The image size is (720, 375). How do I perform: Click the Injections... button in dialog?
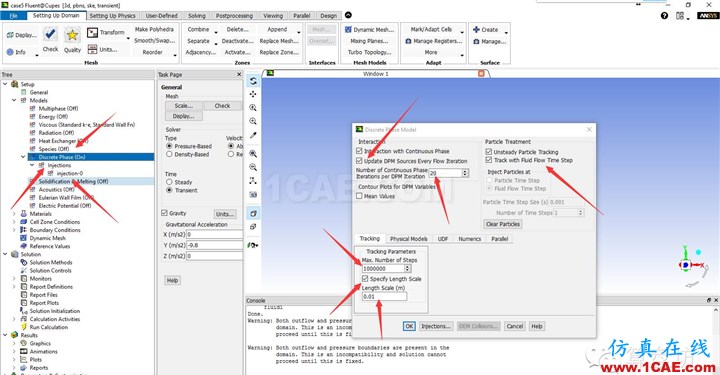436,326
